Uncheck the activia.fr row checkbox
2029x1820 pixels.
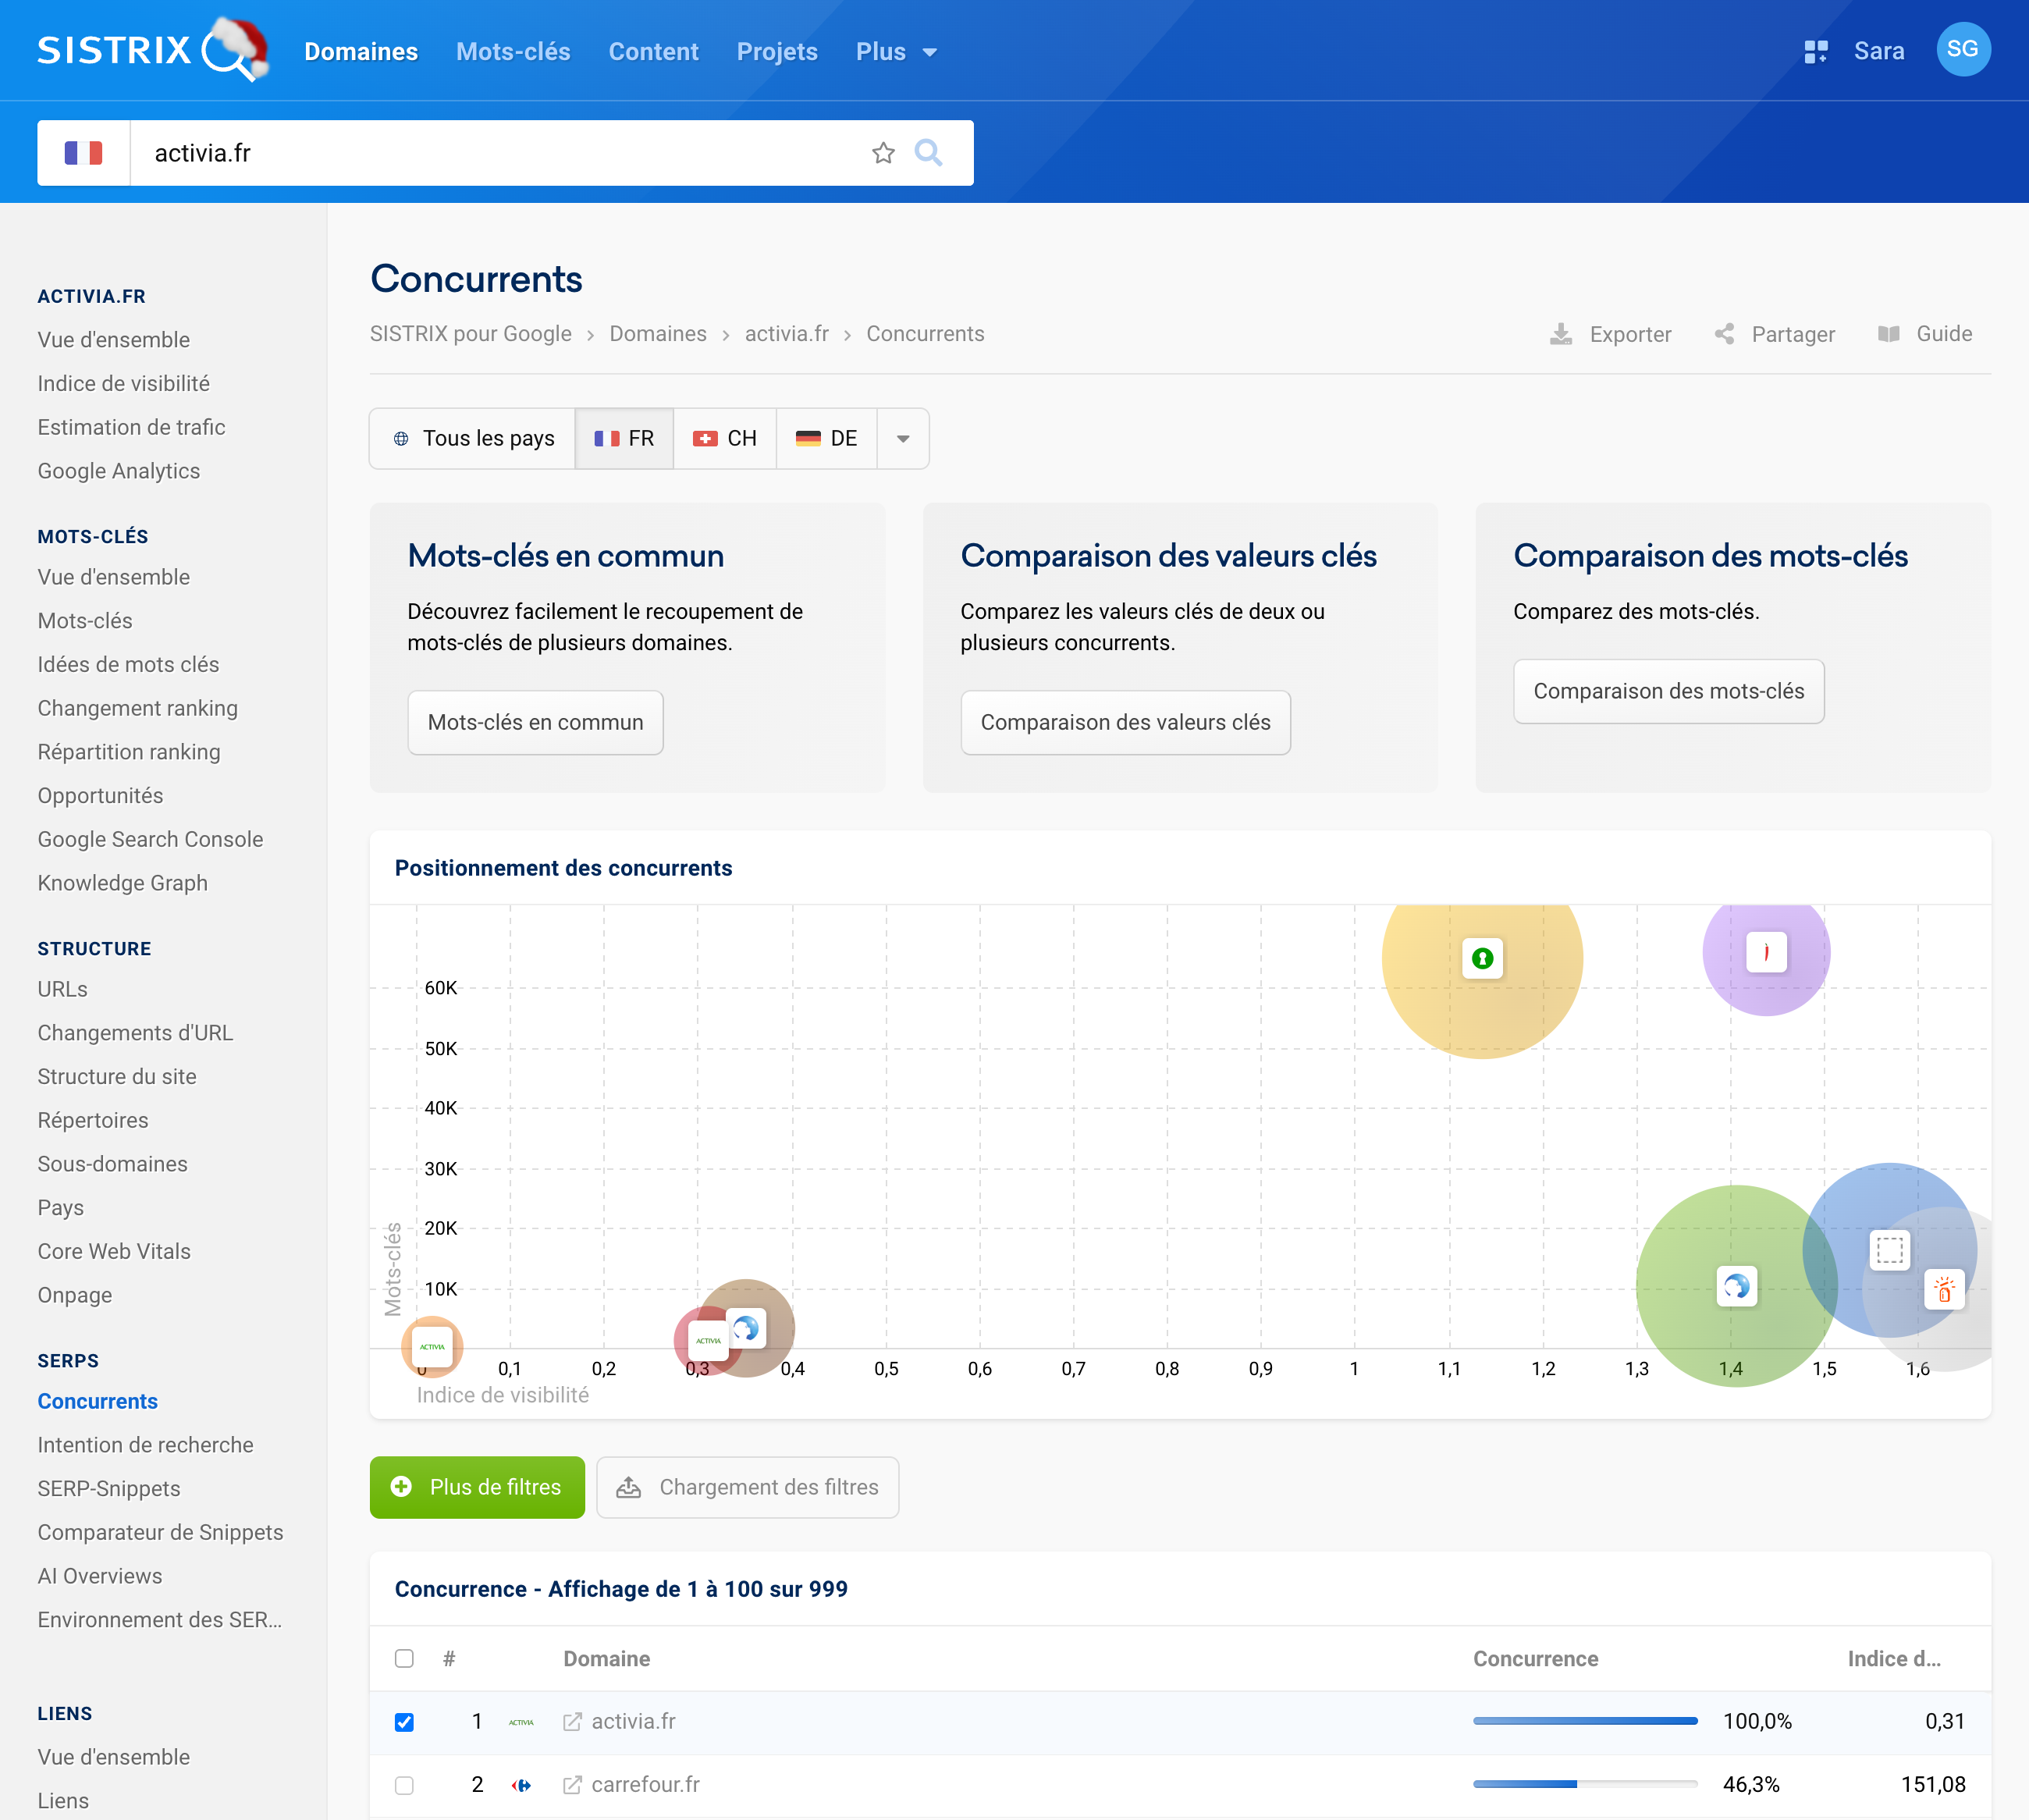point(404,1722)
